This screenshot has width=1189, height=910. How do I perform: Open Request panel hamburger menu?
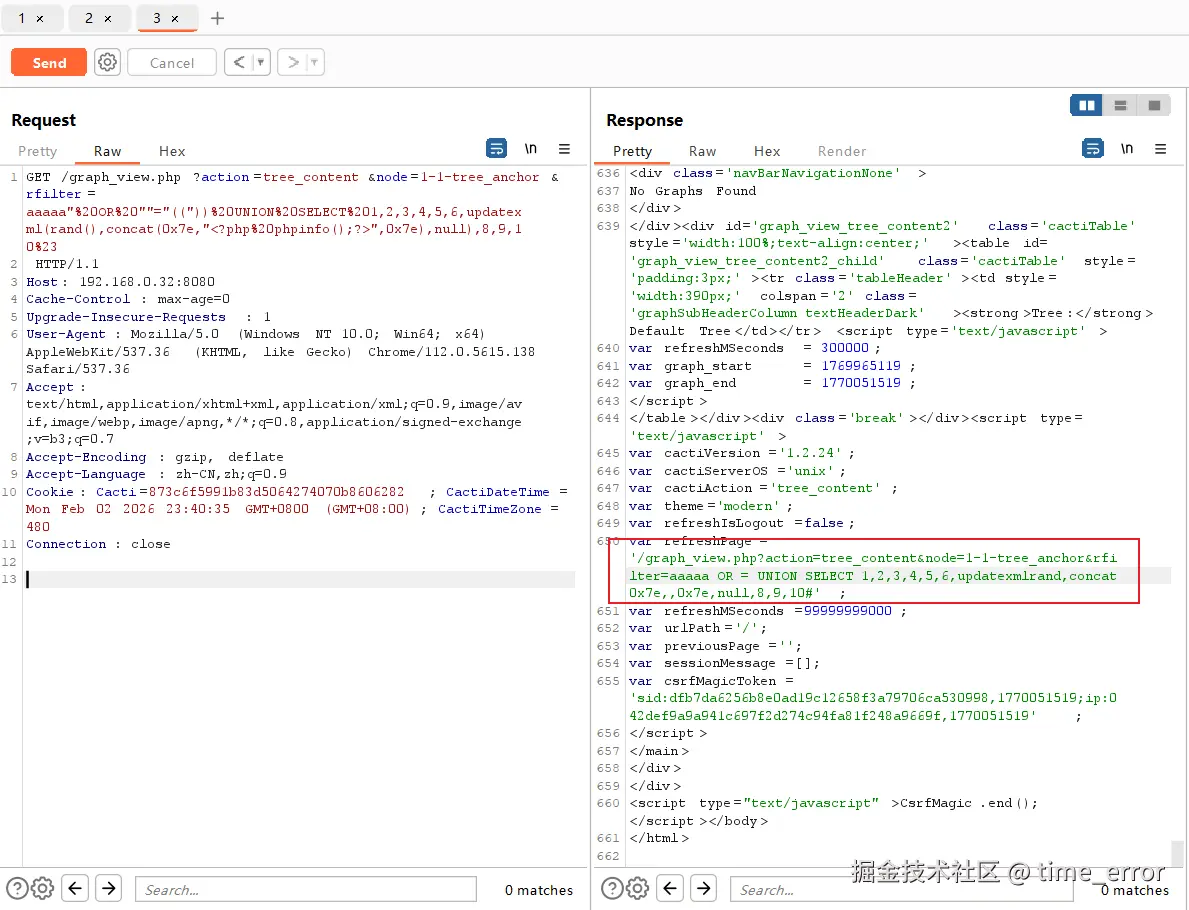point(564,149)
